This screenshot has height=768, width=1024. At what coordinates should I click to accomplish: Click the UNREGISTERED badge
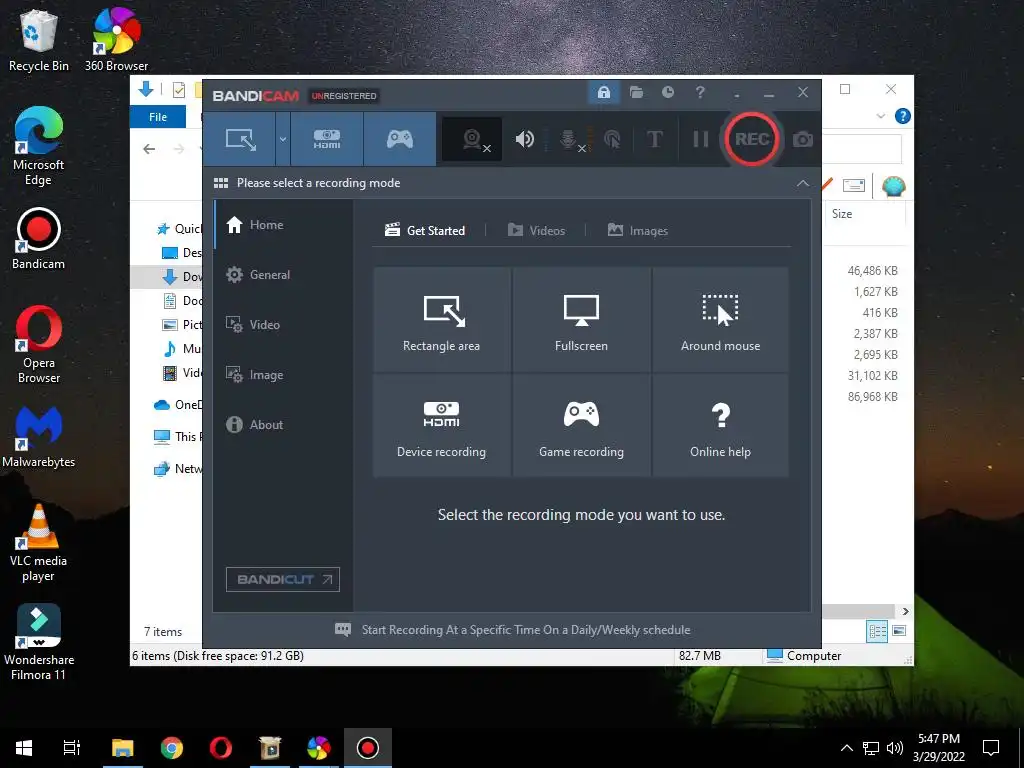pyautogui.click(x=344, y=96)
